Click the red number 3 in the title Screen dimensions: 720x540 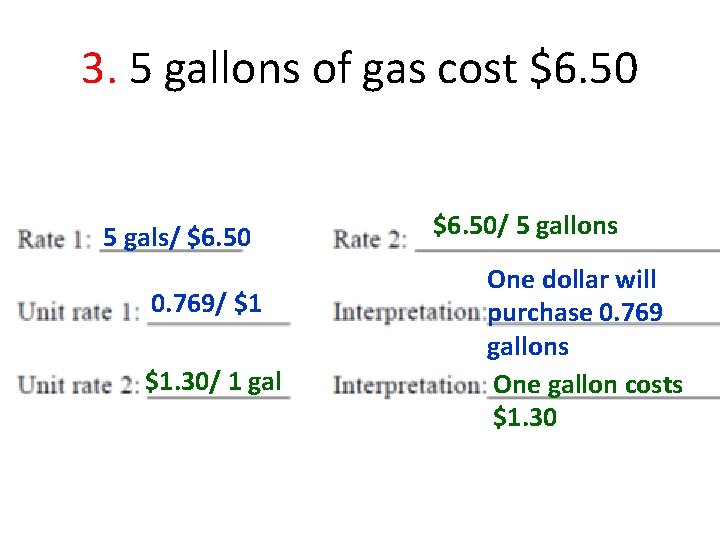click(x=98, y=69)
